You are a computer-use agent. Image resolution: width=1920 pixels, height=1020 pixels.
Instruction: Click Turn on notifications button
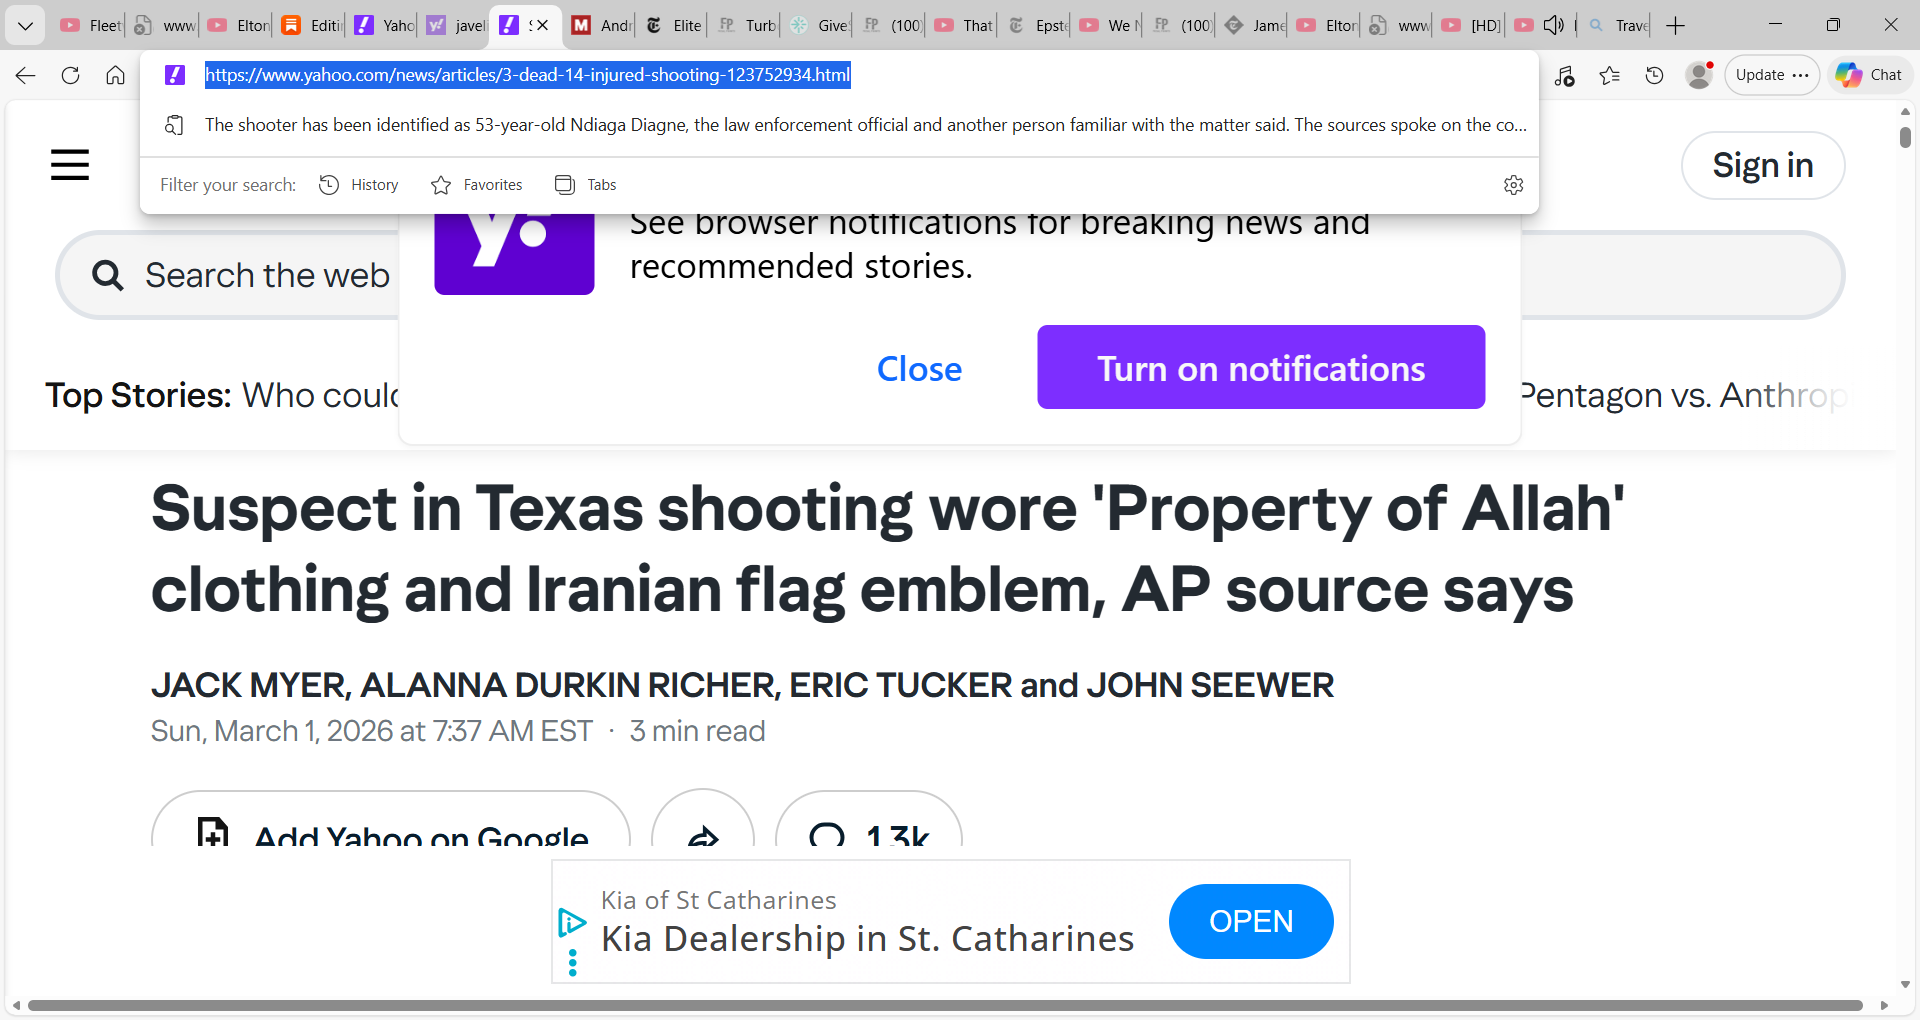[1261, 367]
